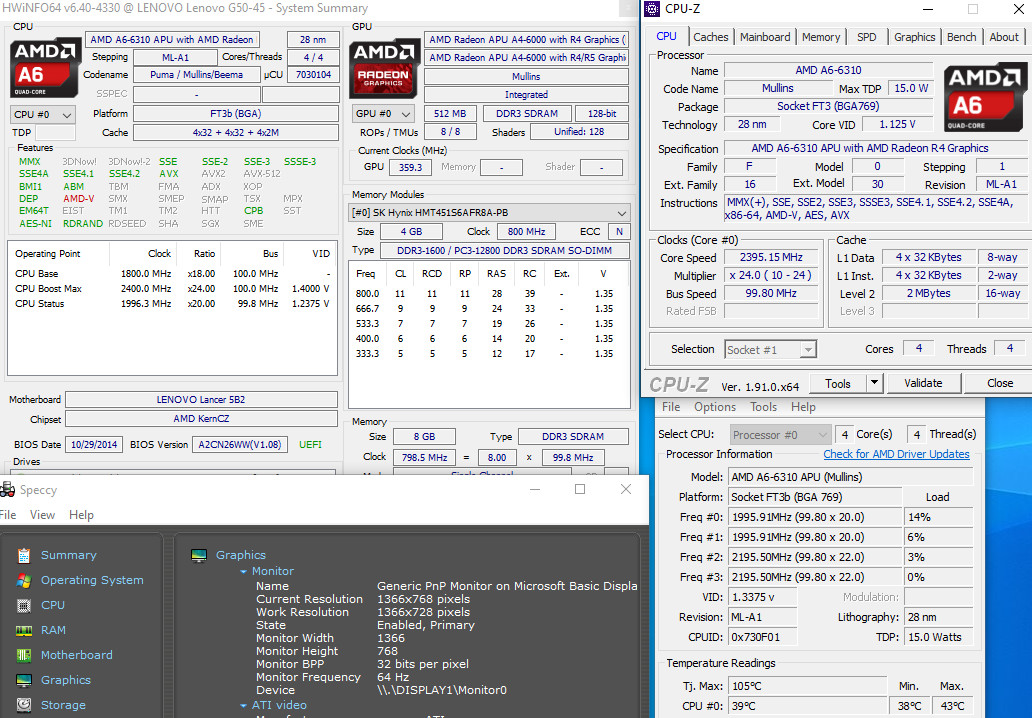This screenshot has height=718, width=1032.
Task: Click the Storage drive icon in Speccy sidebar
Action: (24, 705)
